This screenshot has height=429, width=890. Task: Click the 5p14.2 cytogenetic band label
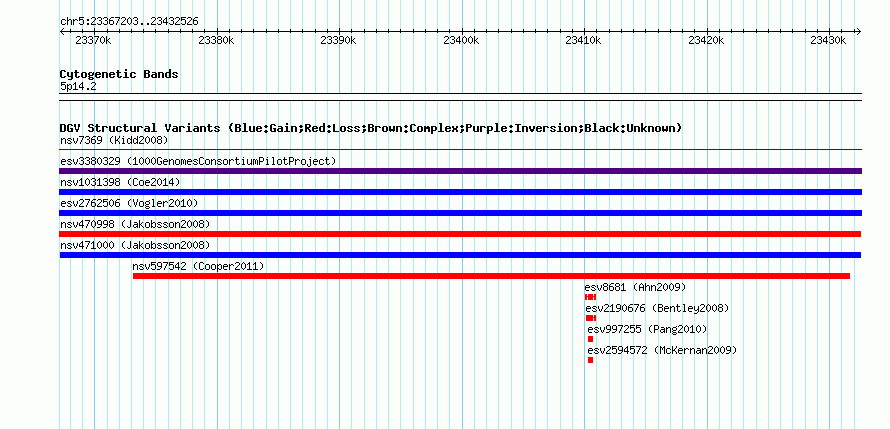[78, 87]
